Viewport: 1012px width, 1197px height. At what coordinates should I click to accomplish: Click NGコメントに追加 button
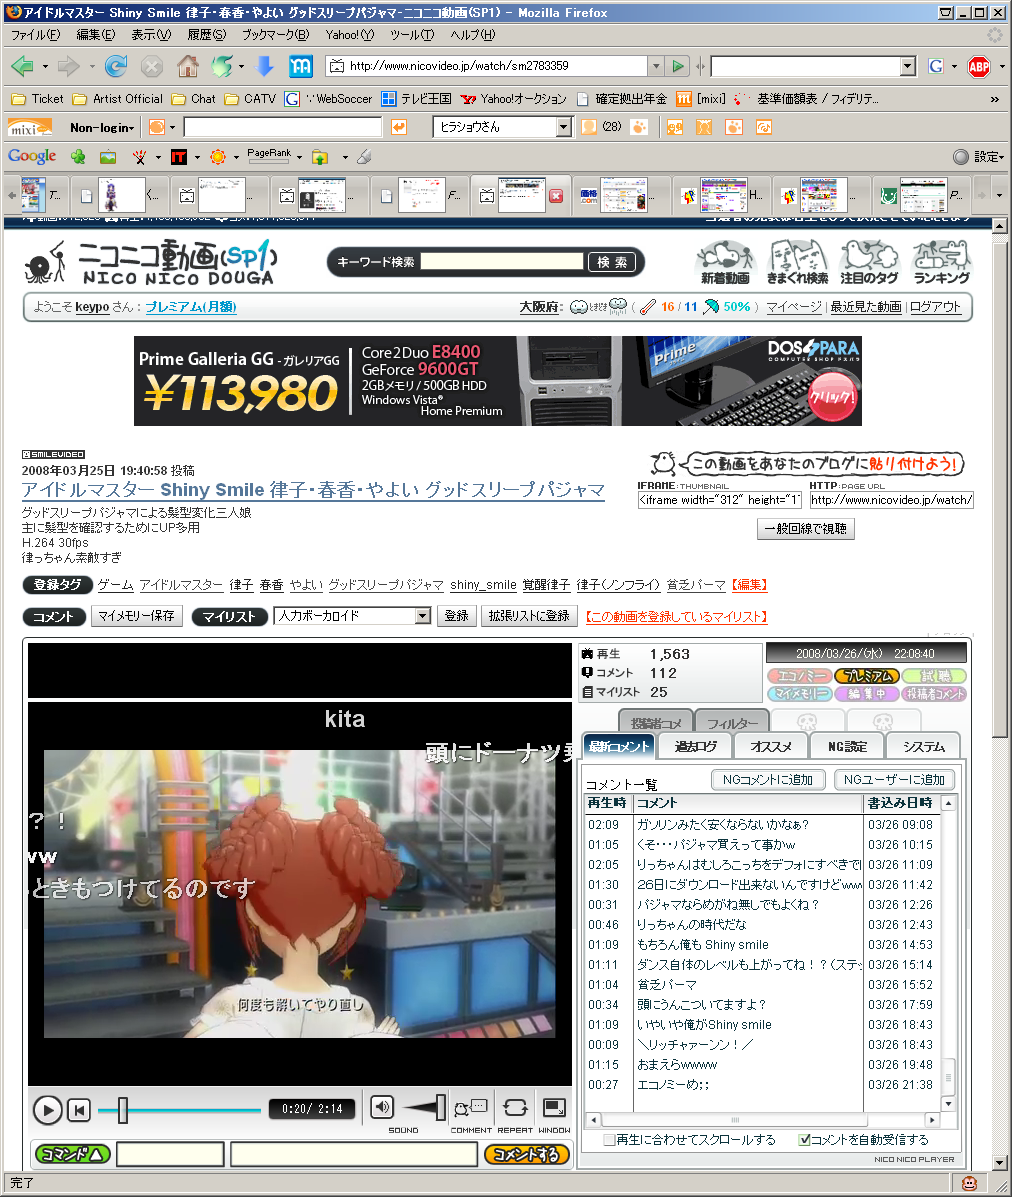(x=768, y=779)
